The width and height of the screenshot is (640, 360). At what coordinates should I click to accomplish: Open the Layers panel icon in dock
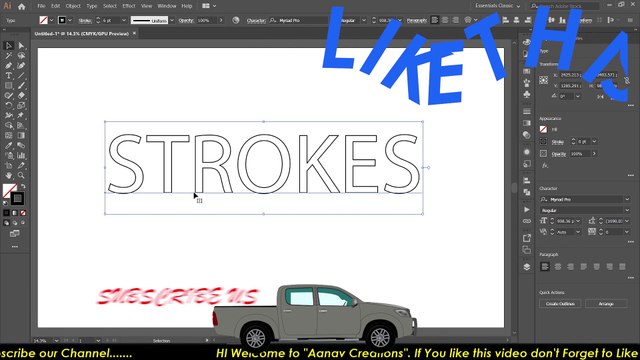pyautogui.click(x=527, y=267)
